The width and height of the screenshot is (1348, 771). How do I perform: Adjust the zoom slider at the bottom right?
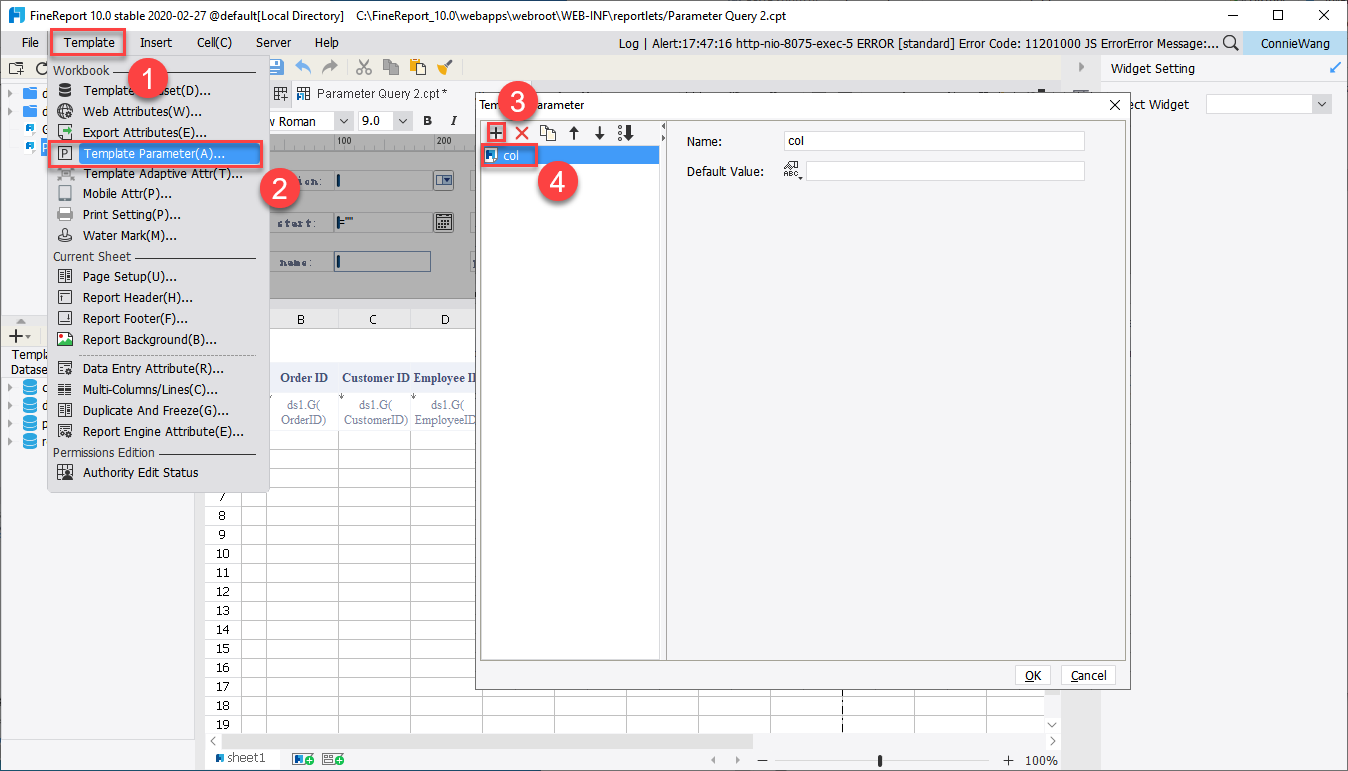[x=880, y=760]
